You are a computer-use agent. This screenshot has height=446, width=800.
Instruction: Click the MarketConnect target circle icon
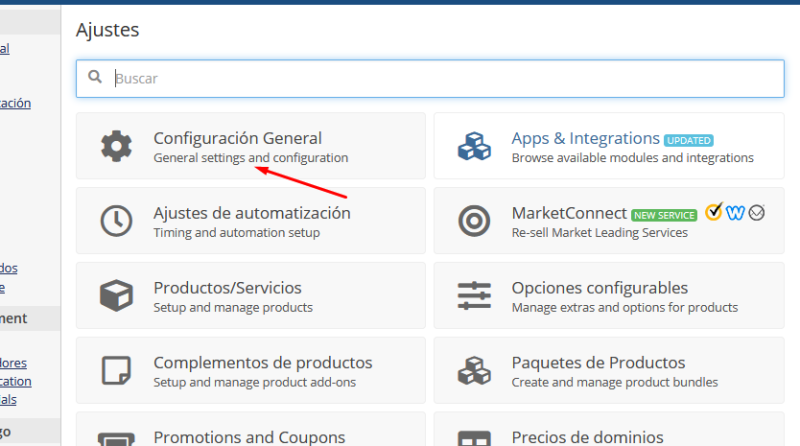click(474, 221)
